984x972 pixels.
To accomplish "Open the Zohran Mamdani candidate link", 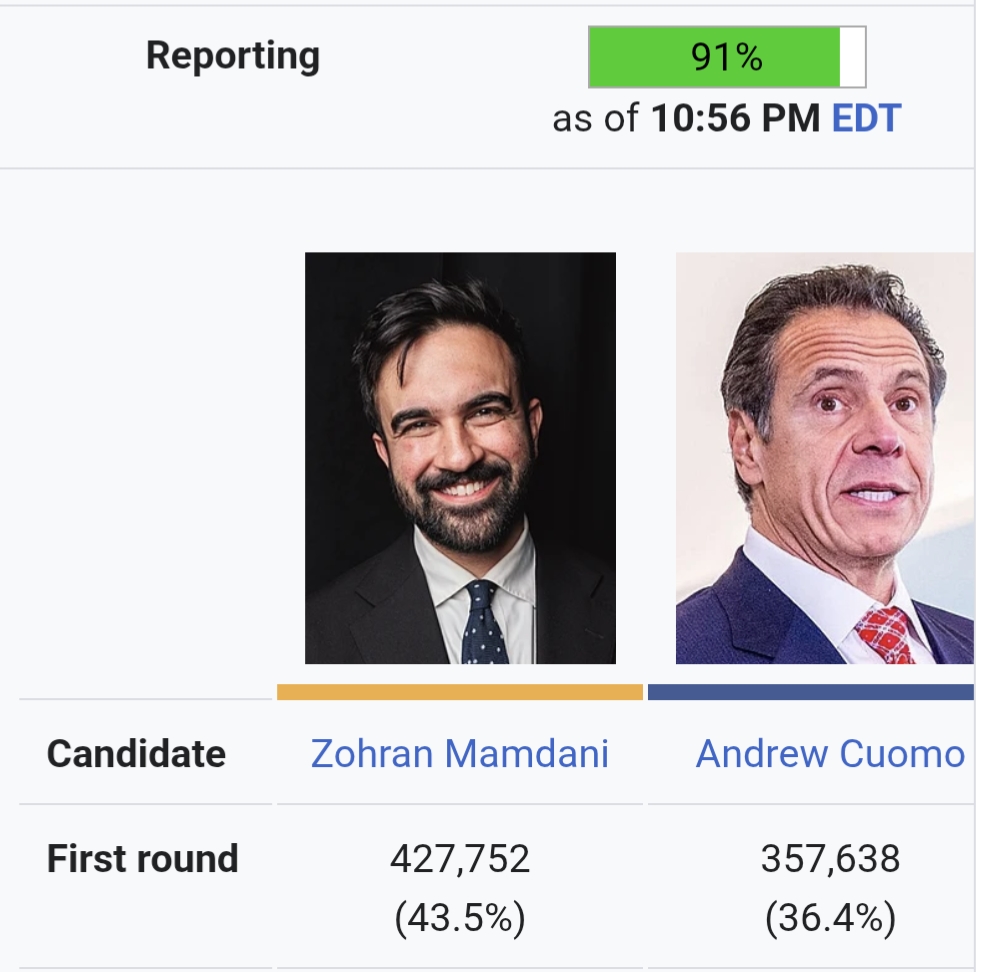I will point(459,753).
